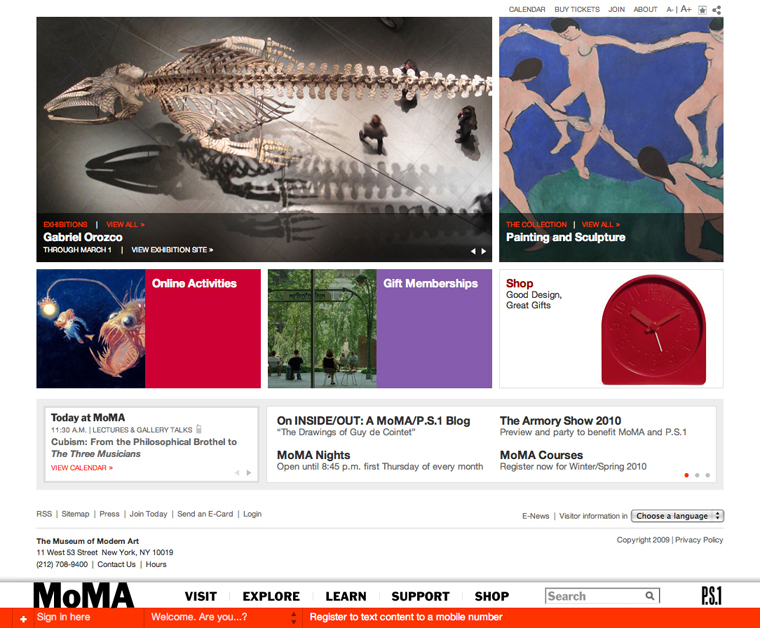Increase text size with A+ icon
760x628 pixels.
pyautogui.click(x=686, y=9)
